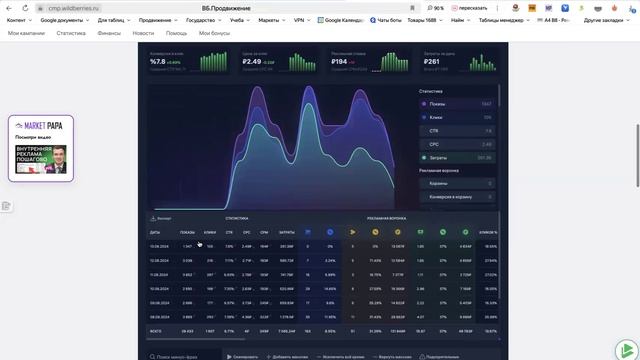Click the ₽261 daily spend summary card
640x360 pixels.
coord(460,61)
